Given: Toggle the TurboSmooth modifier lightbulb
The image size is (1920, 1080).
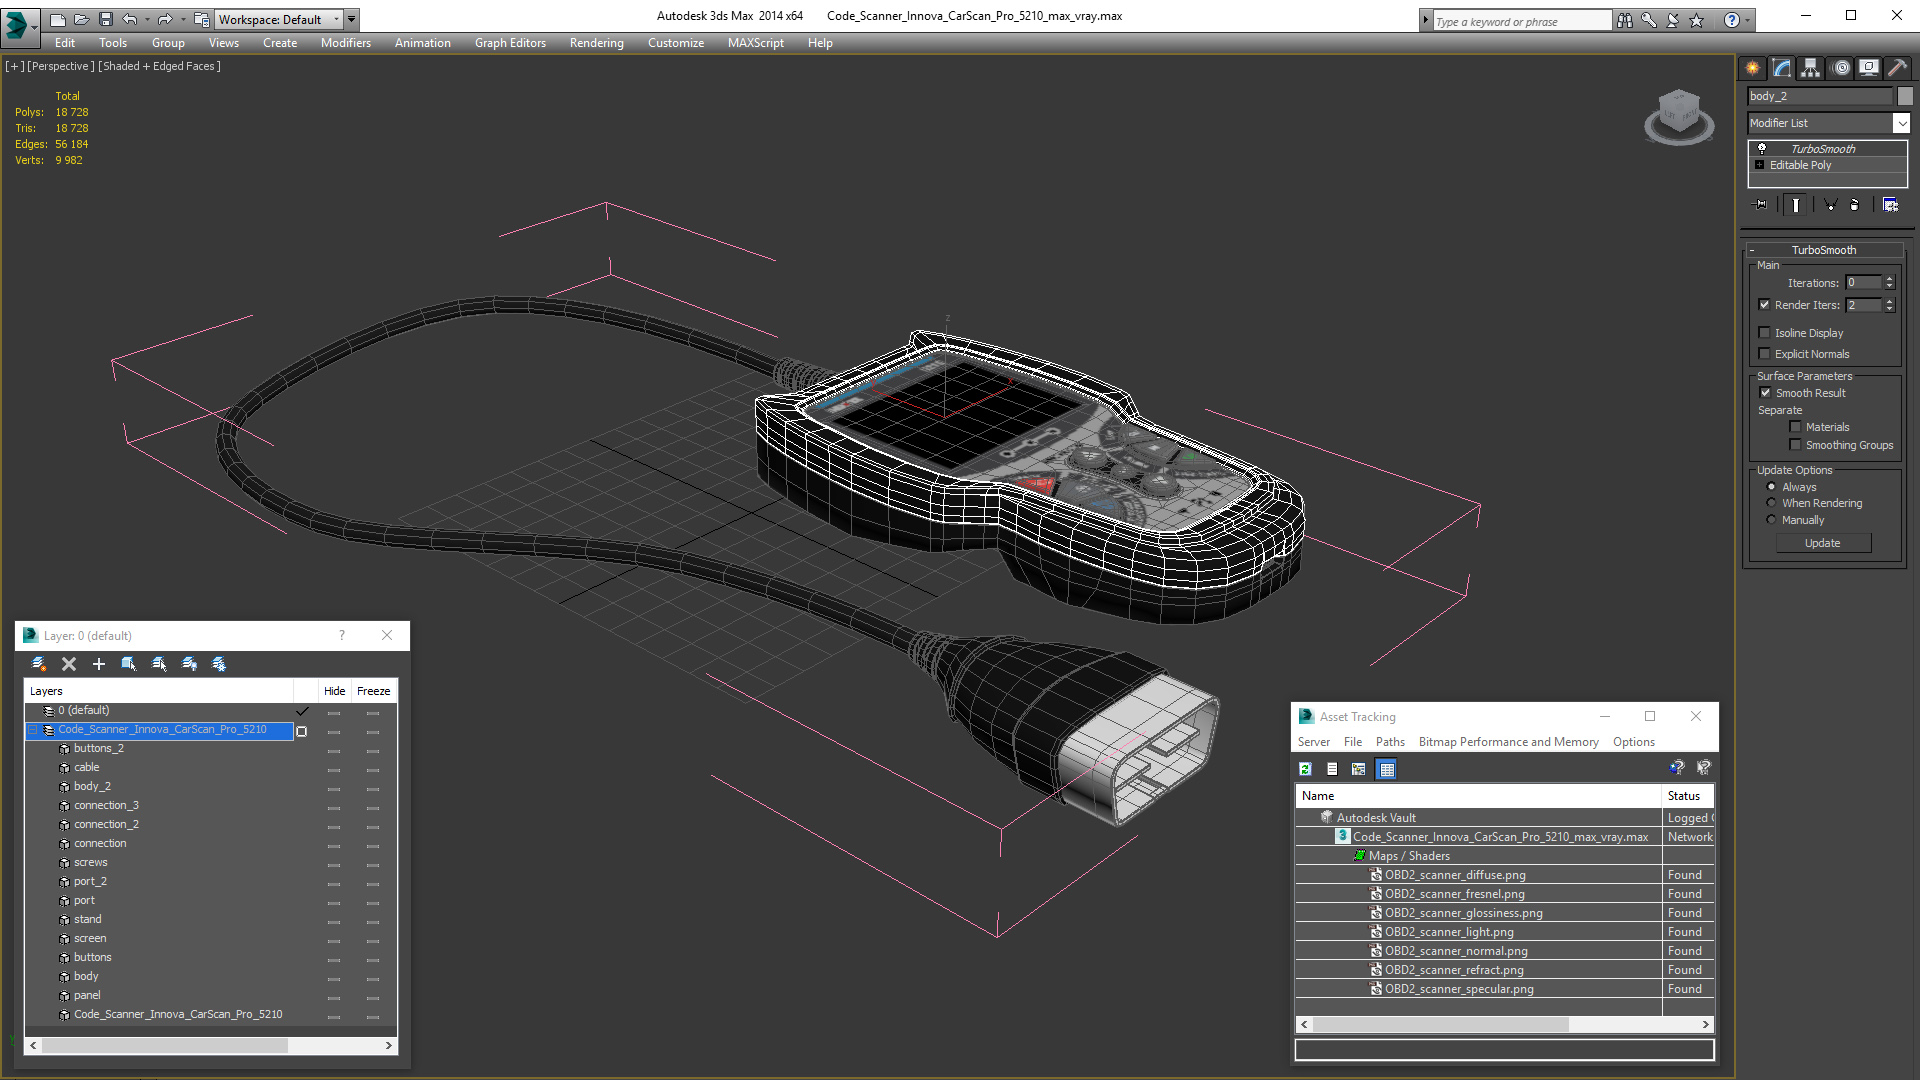Looking at the screenshot, I should [x=1762, y=148].
